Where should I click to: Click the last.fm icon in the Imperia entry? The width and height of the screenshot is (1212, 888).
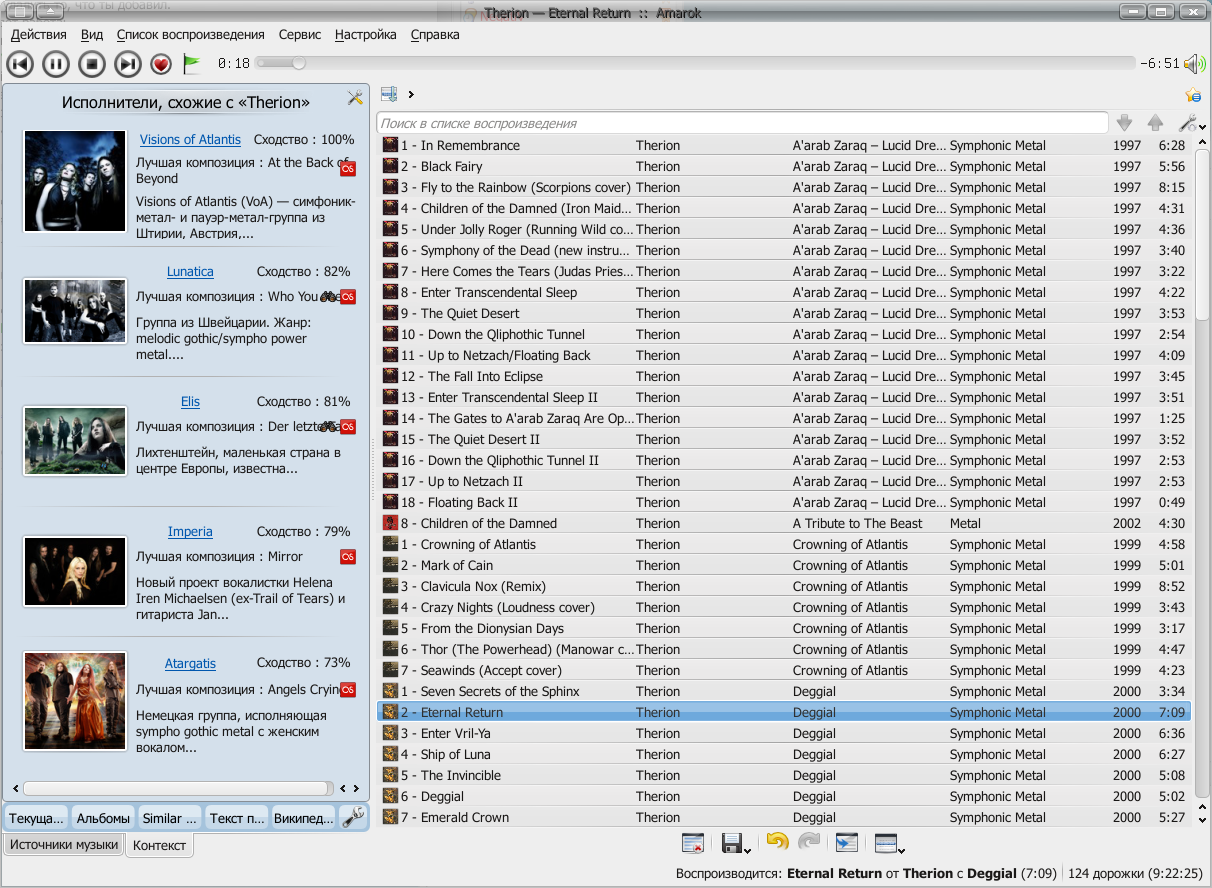click(x=348, y=557)
